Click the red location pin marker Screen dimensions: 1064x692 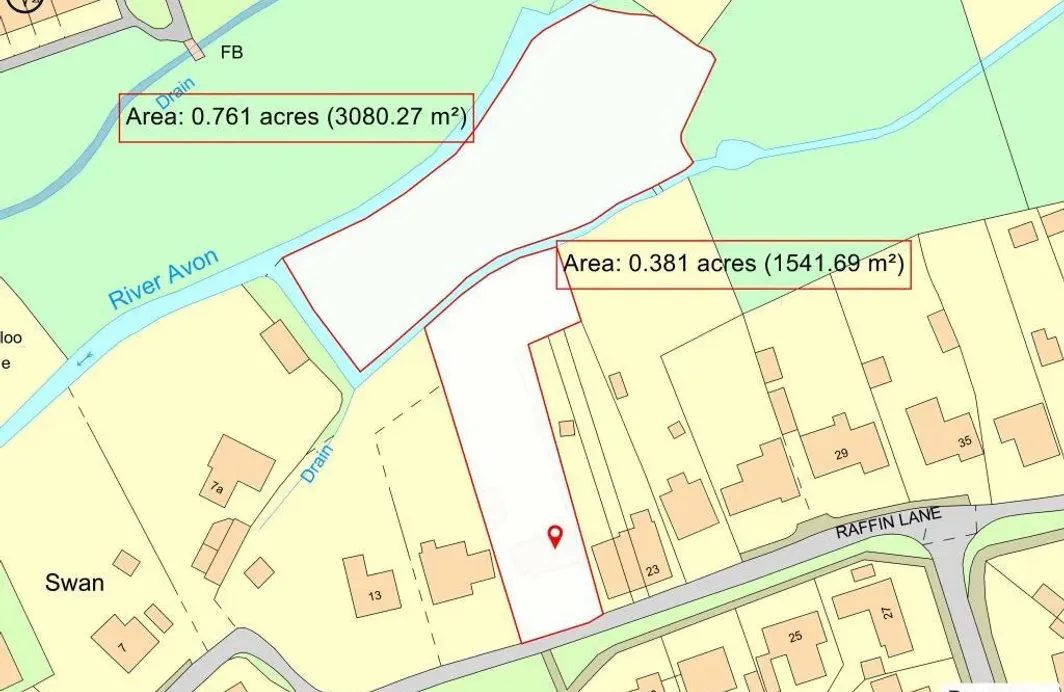[556, 537]
